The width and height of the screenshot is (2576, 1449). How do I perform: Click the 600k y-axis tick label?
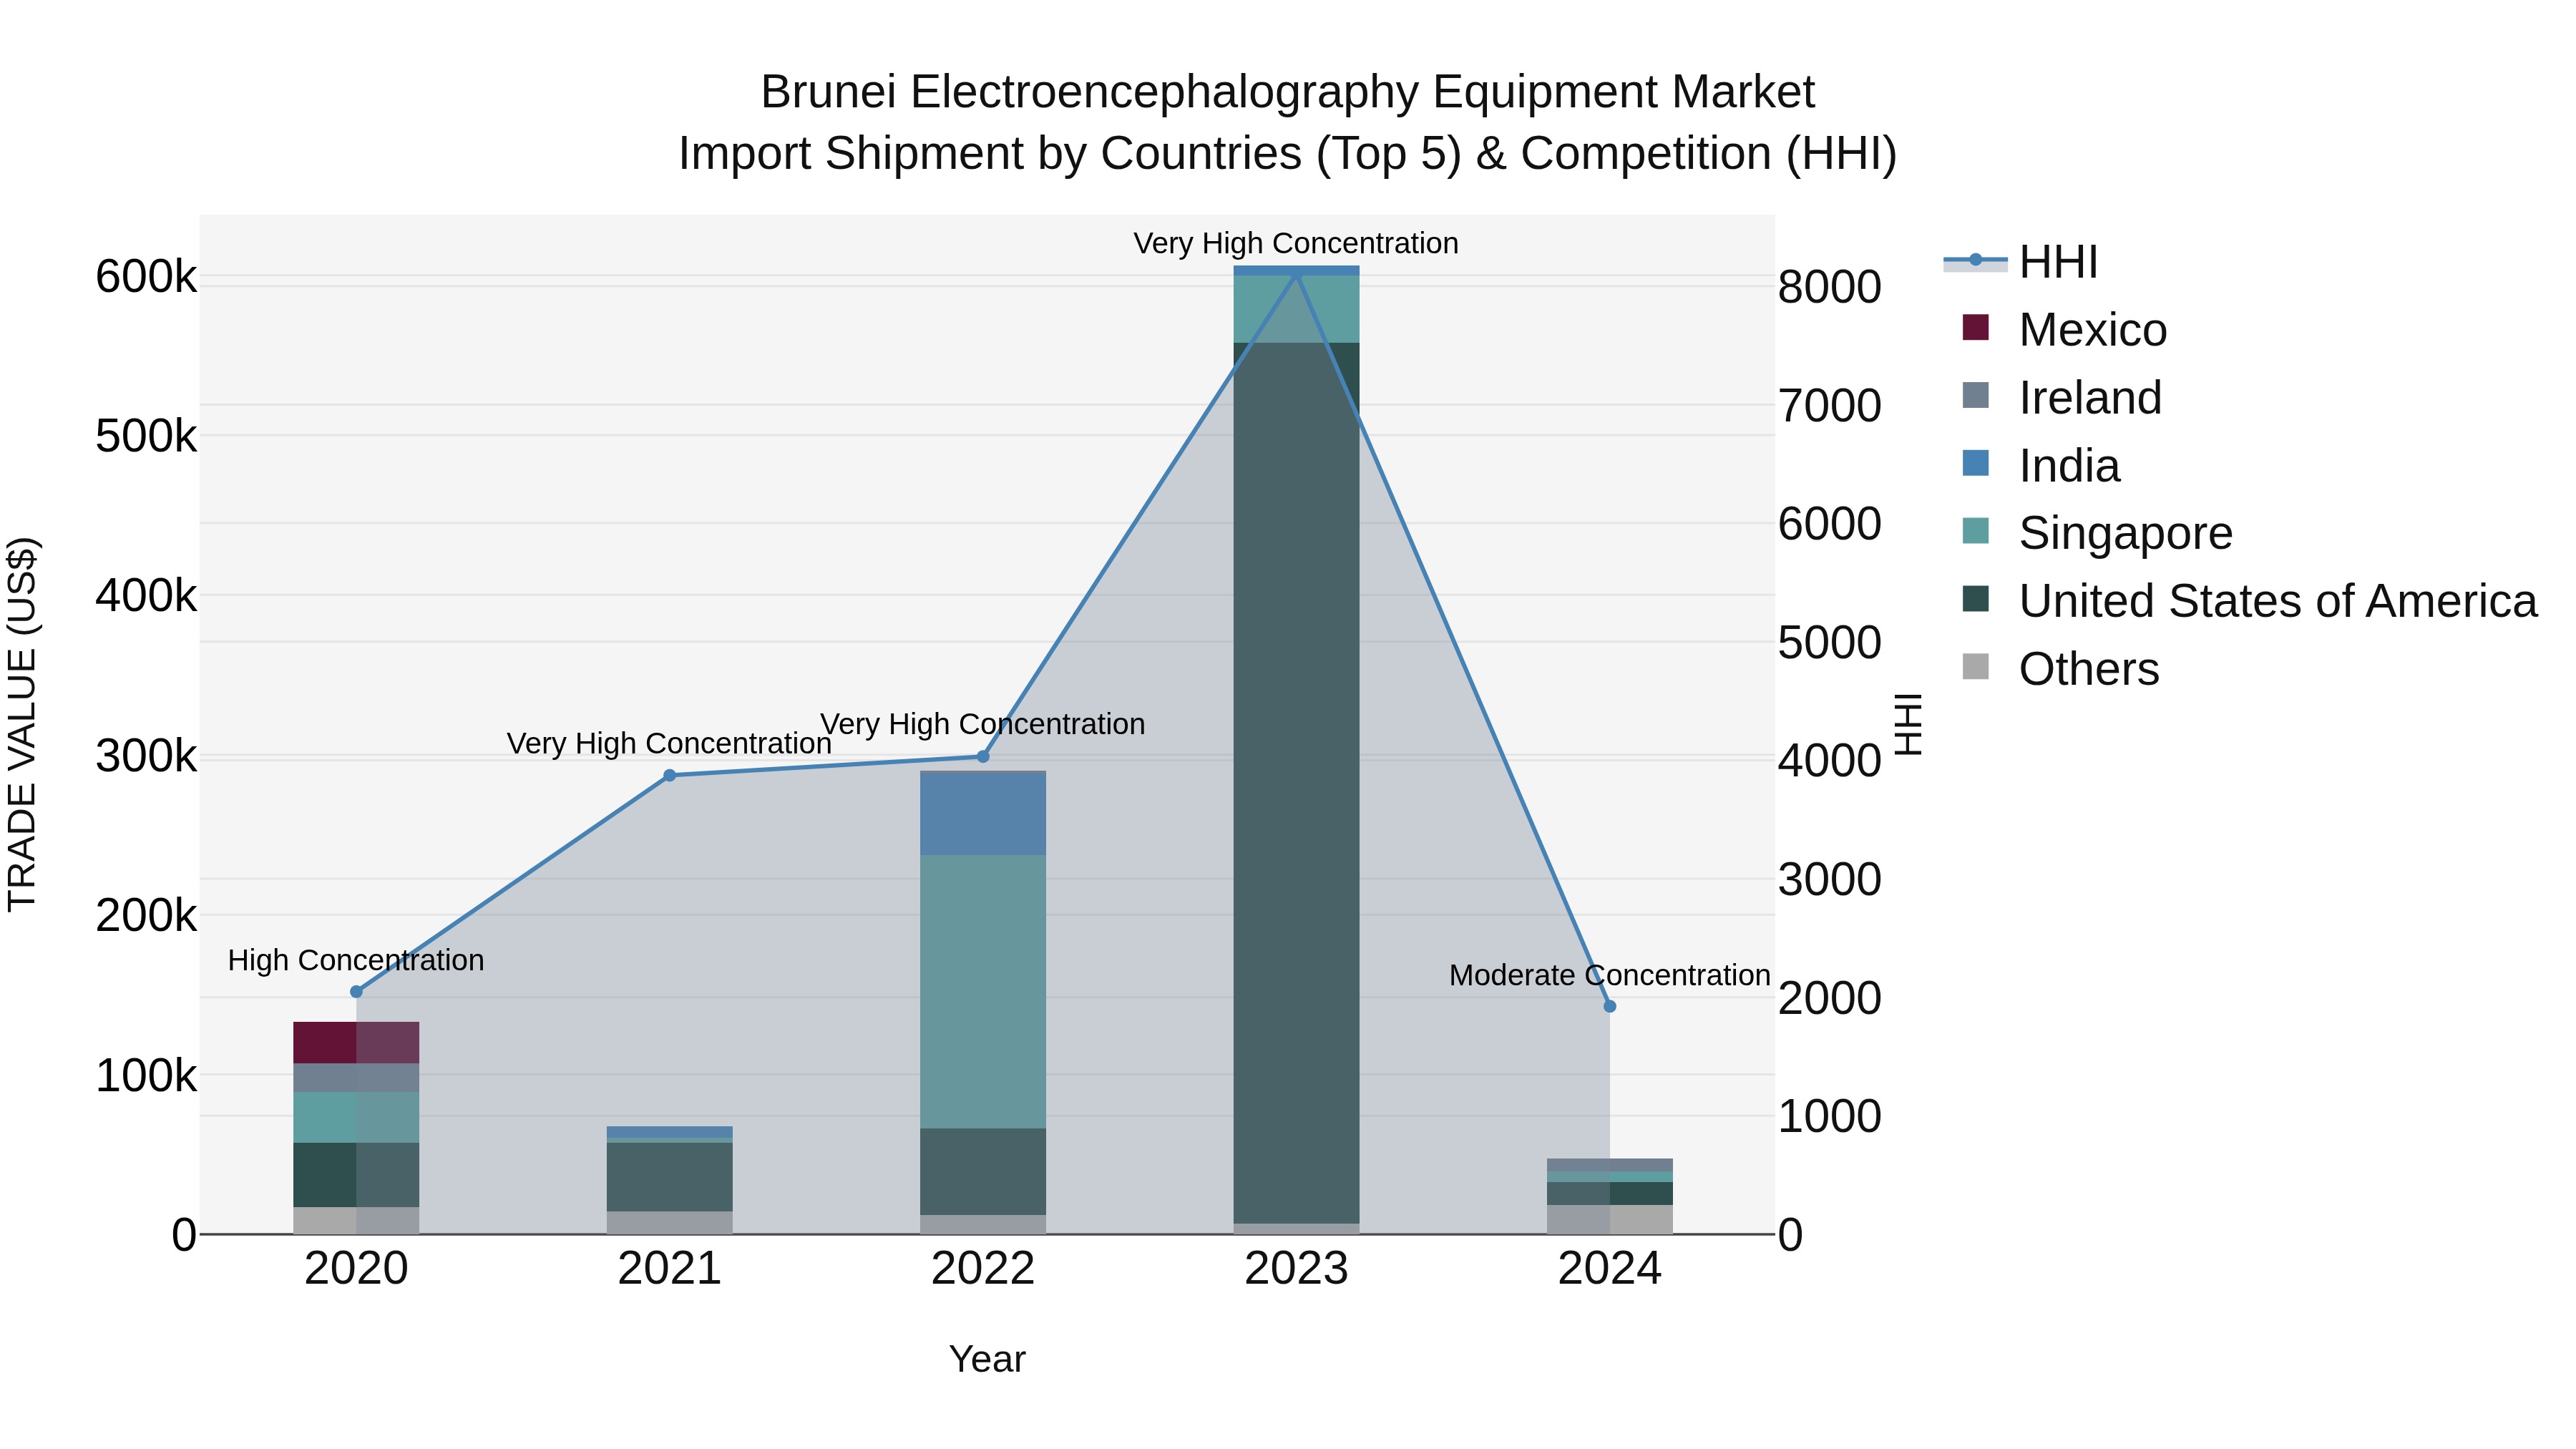pos(146,276)
